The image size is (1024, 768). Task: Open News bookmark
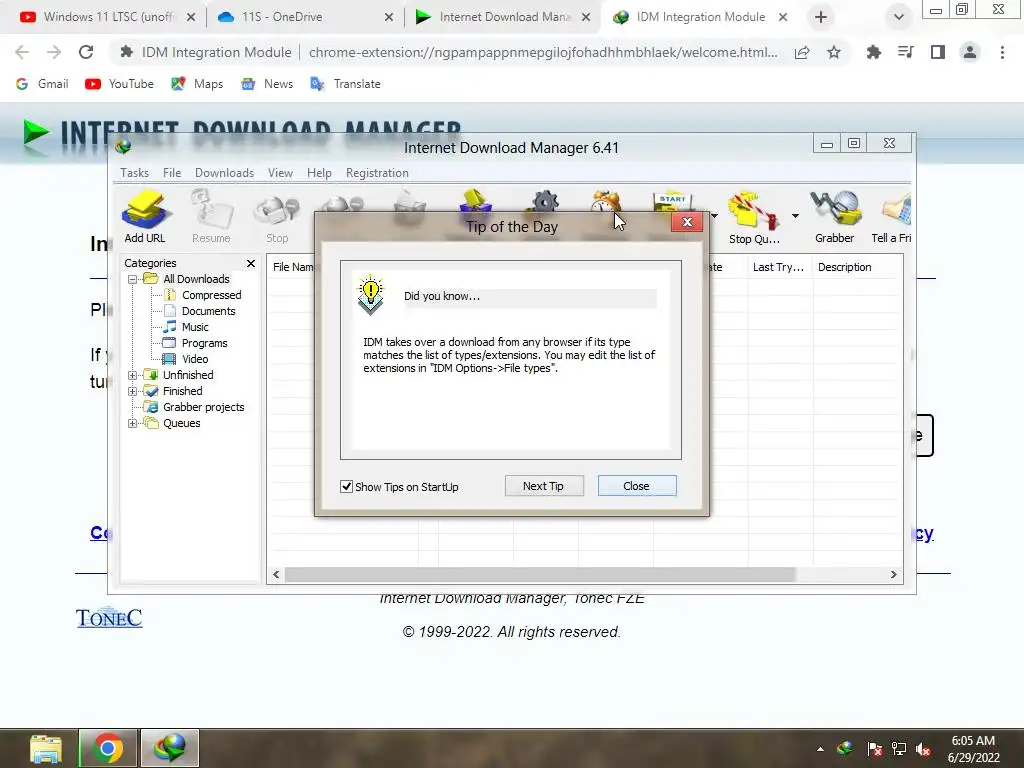tap(267, 84)
